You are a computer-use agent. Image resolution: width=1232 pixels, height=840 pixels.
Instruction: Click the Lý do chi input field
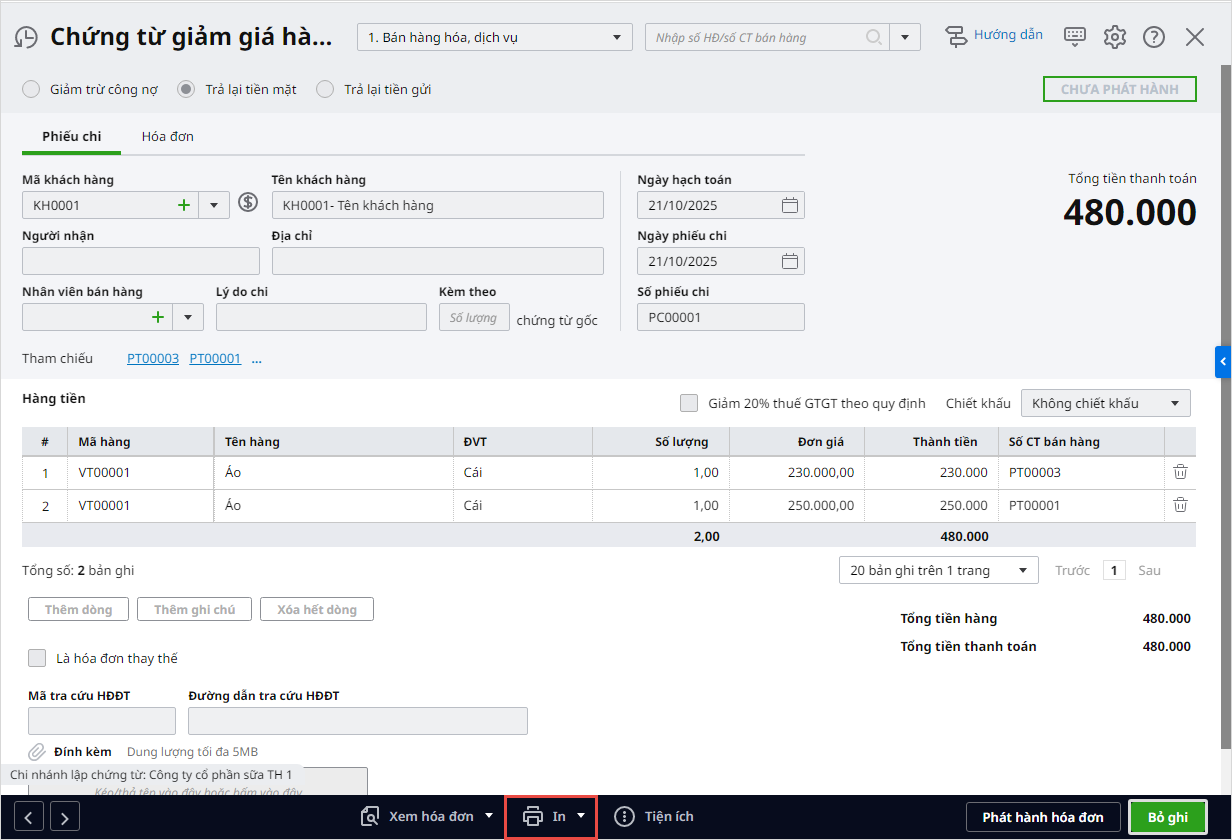tap(321, 317)
